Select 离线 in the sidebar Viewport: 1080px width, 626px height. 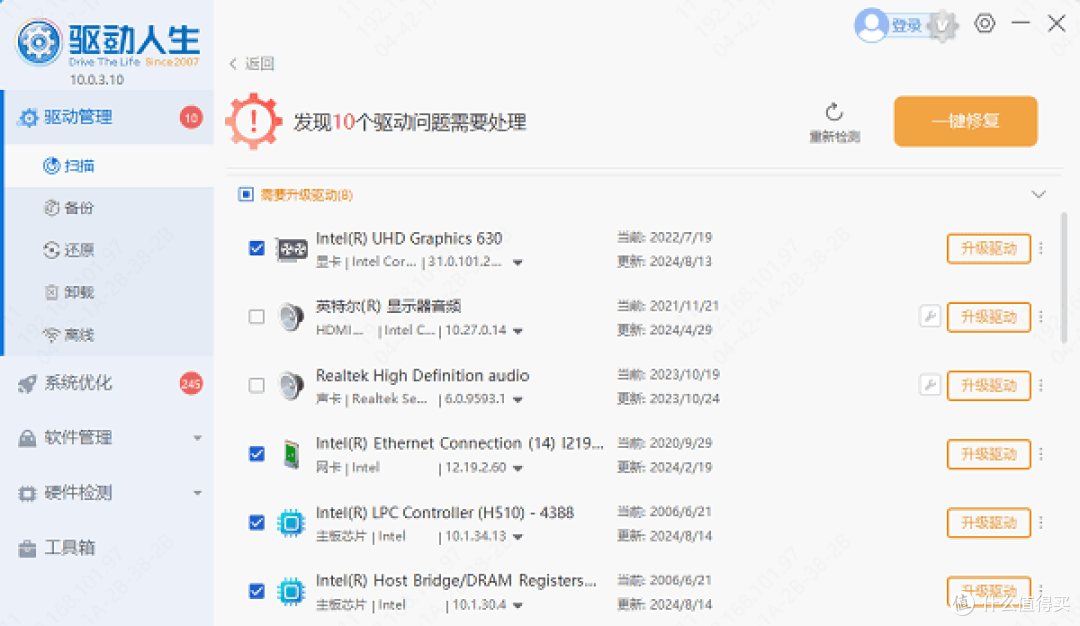110,335
